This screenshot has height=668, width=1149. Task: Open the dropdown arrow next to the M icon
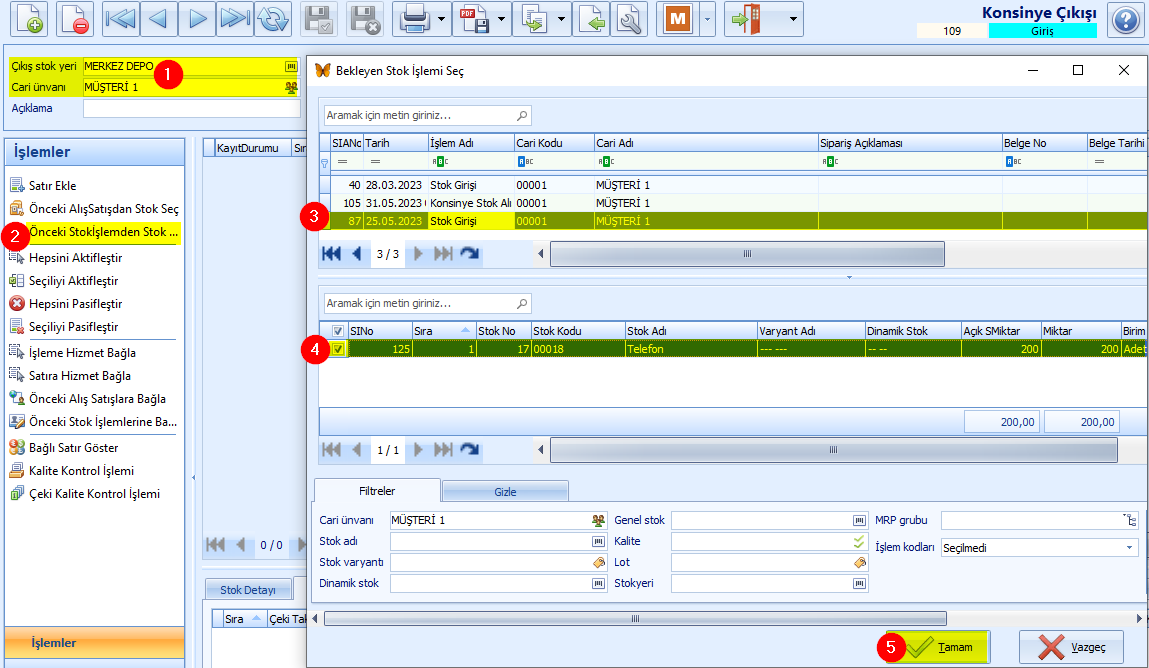click(x=707, y=19)
